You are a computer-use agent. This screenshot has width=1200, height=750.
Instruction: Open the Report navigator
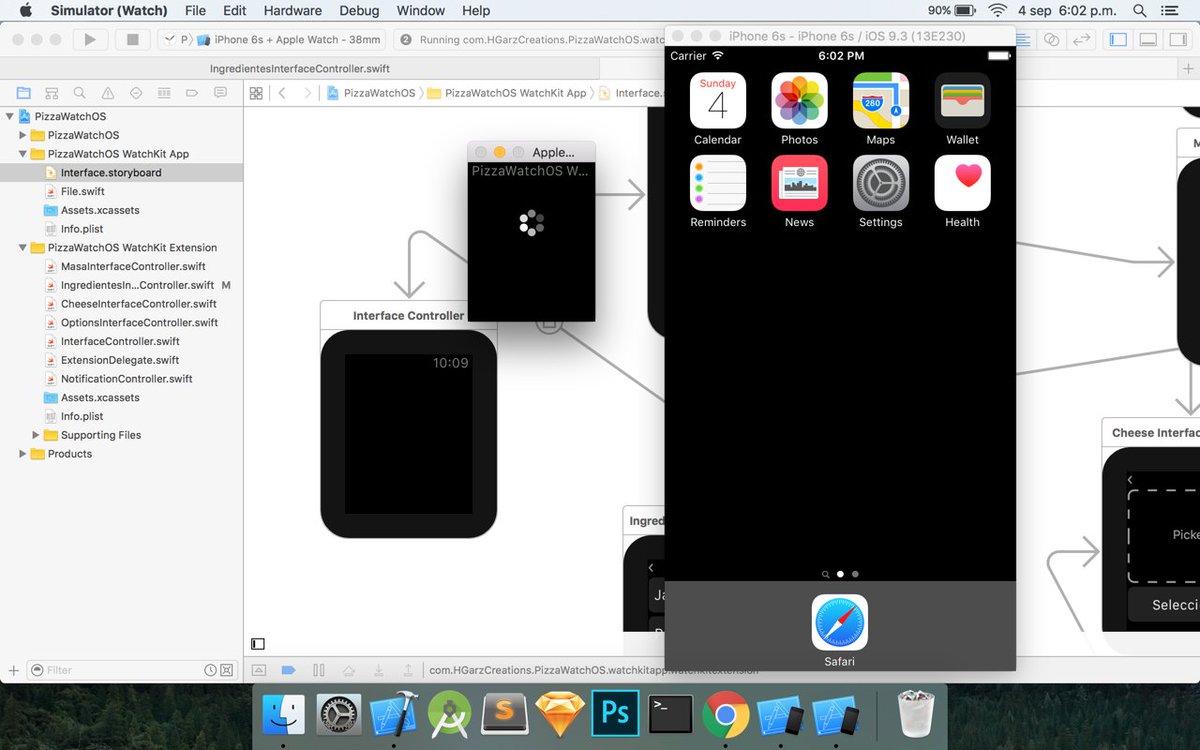click(x=220, y=93)
